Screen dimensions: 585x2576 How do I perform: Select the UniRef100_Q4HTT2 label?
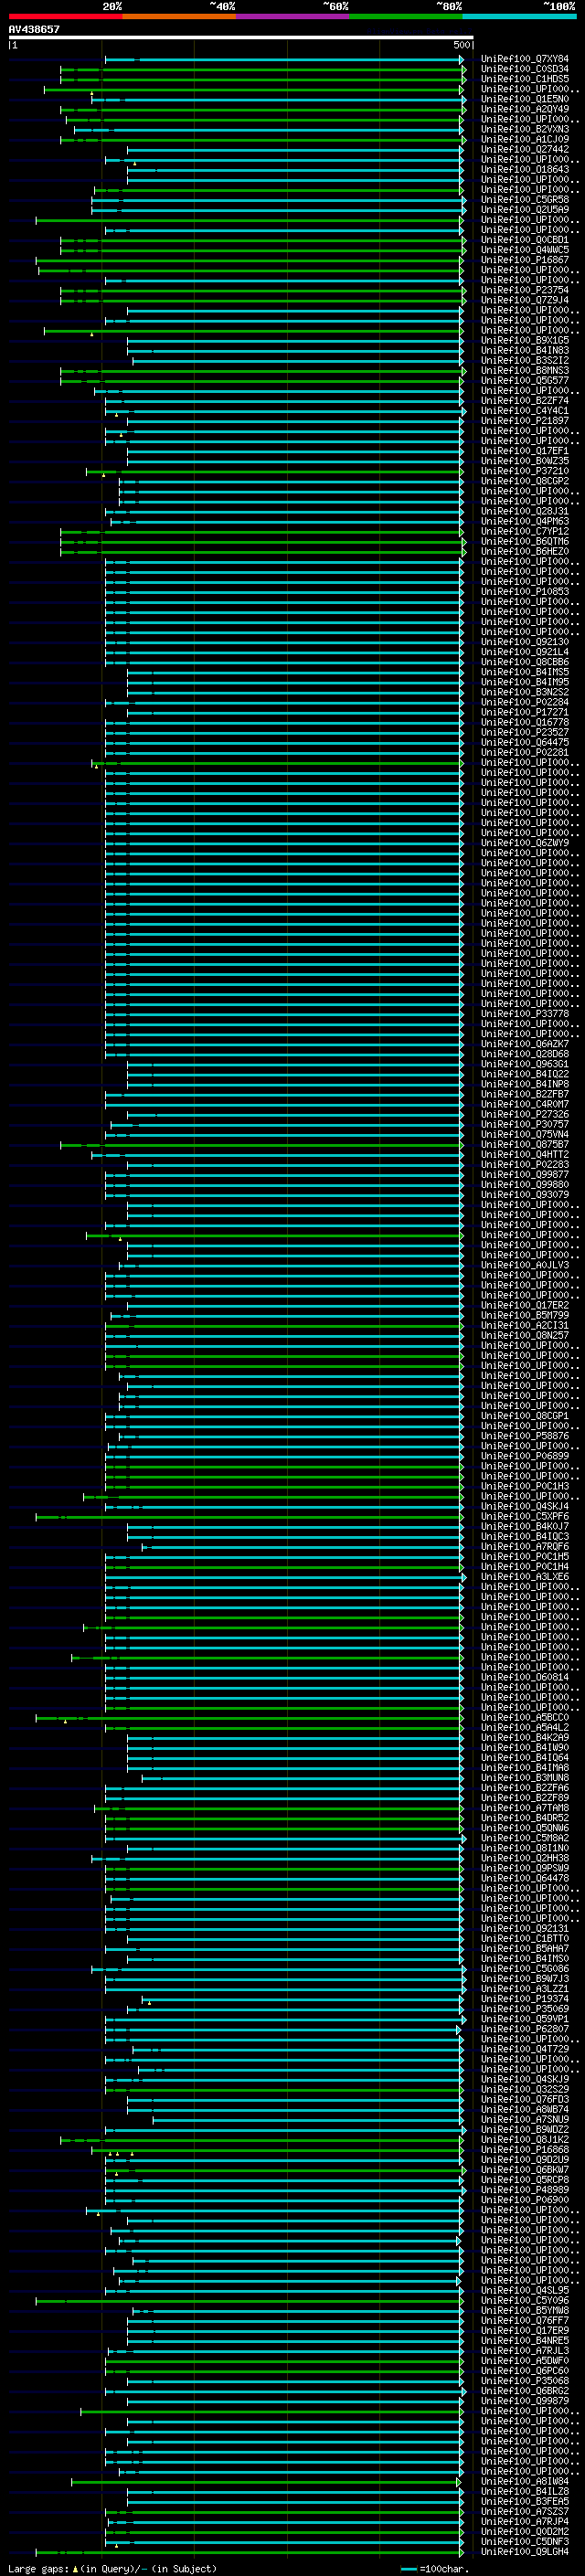[525, 1154]
